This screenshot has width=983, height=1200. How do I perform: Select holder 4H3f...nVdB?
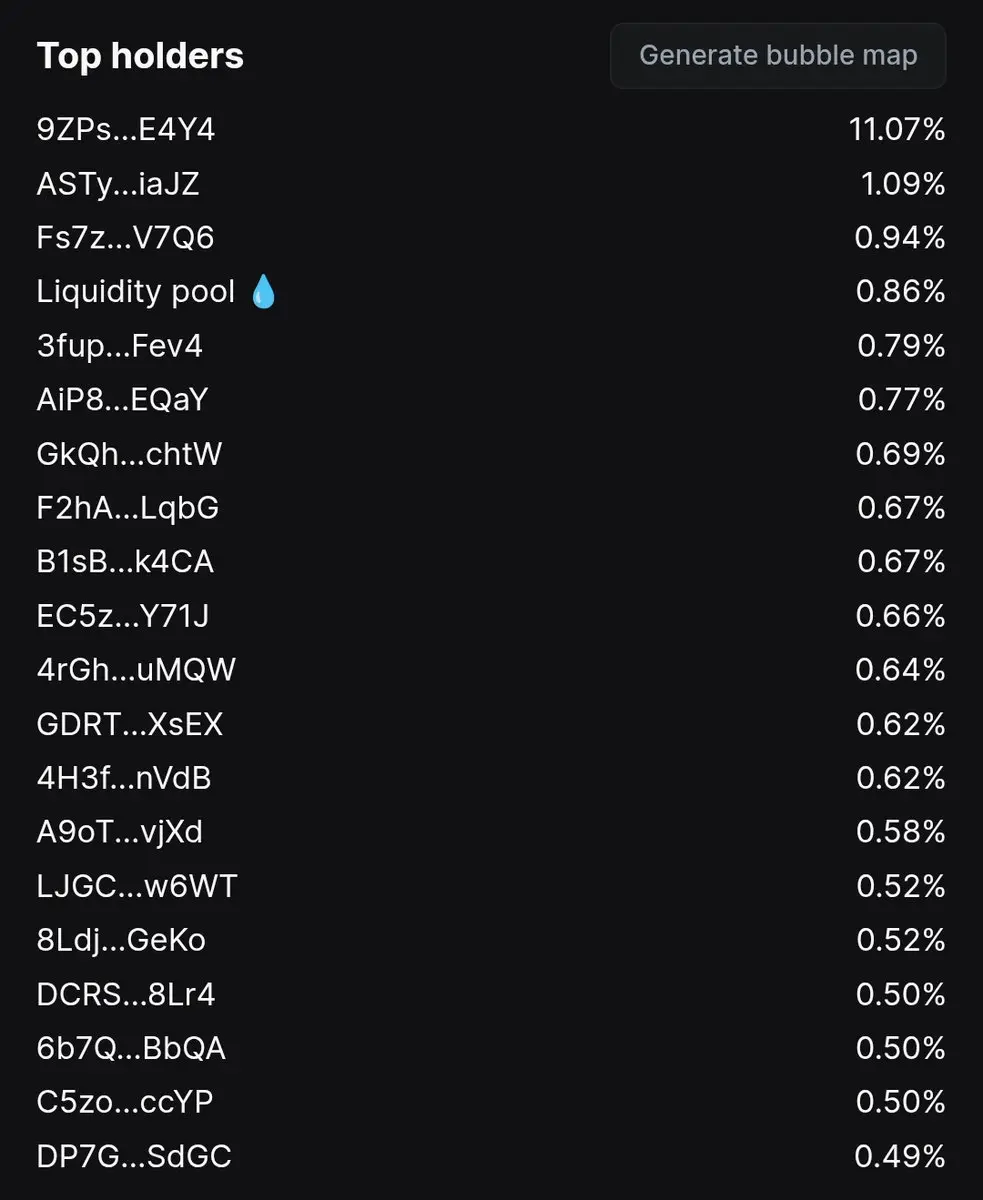click(x=125, y=778)
